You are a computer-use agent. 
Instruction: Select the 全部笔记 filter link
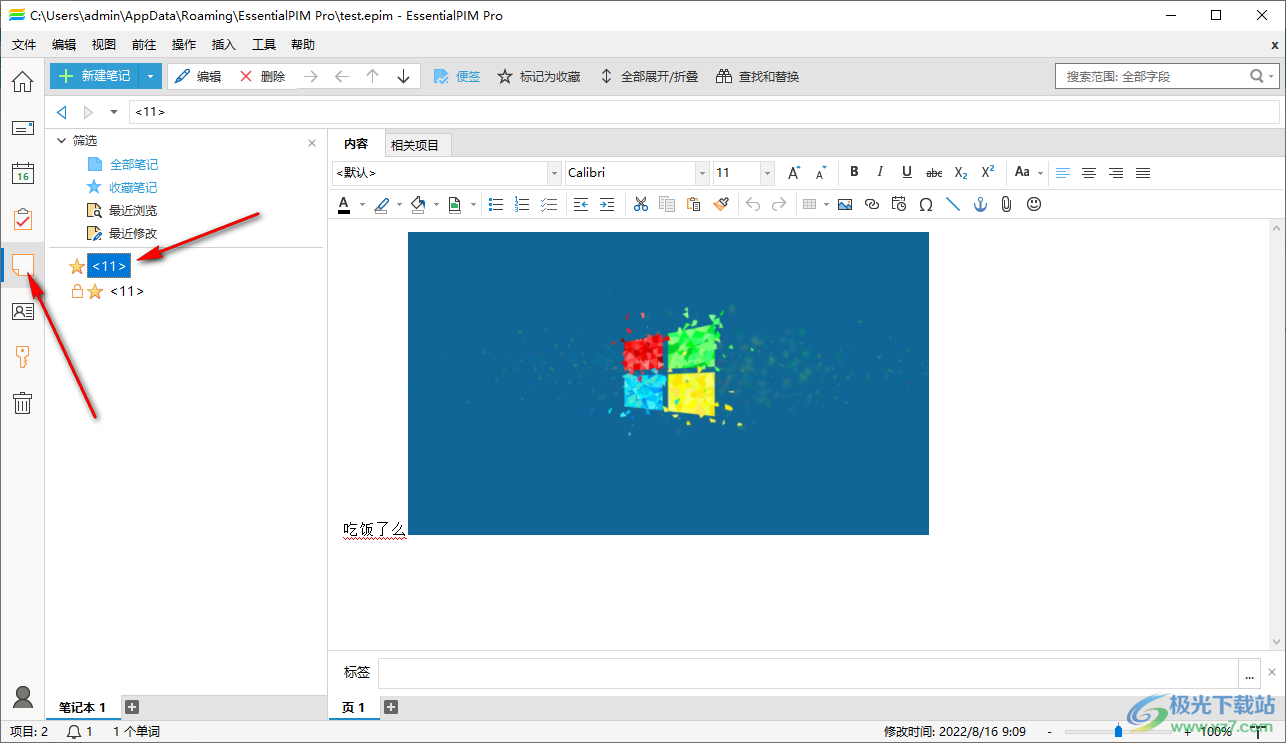click(134, 164)
